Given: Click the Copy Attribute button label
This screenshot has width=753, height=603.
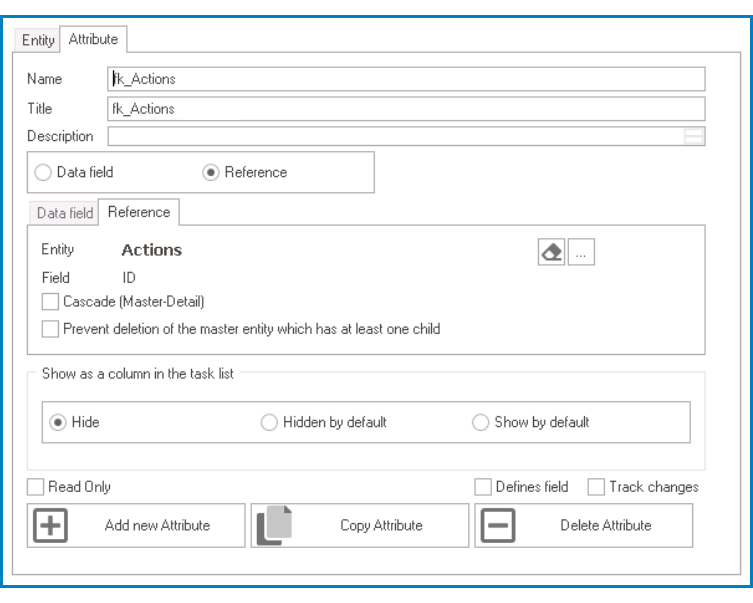Looking at the screenshot, I should (x=381, y=525).
